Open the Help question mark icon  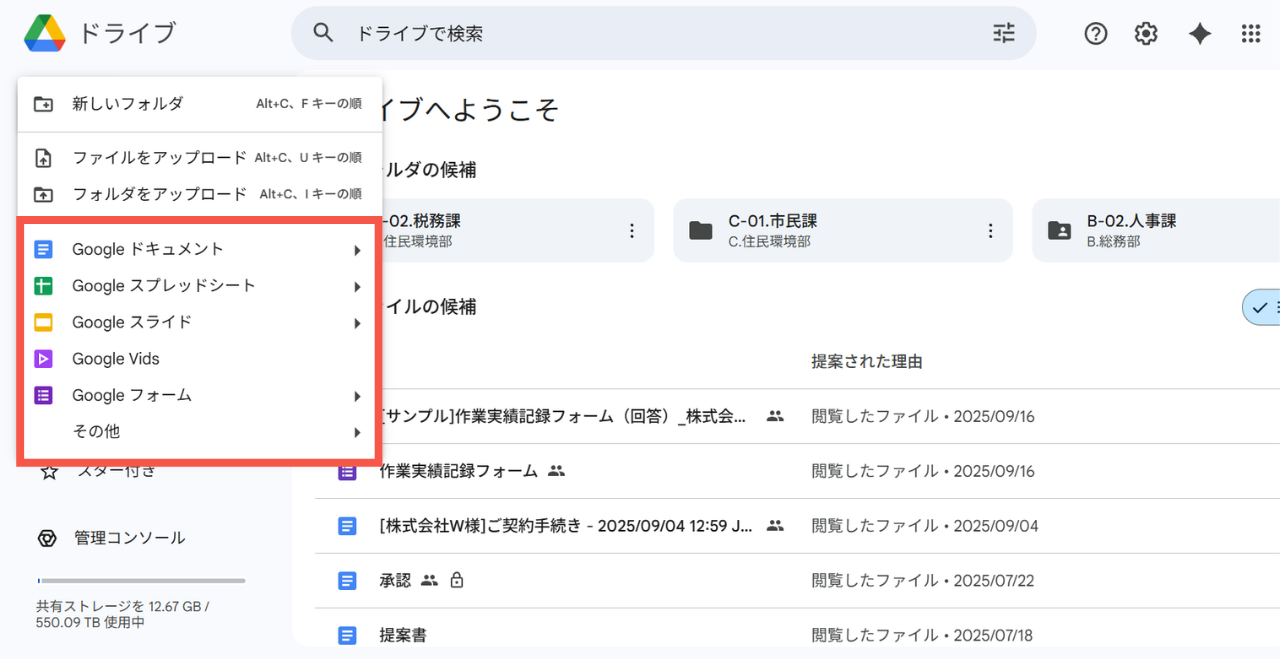coord(1096,33)
